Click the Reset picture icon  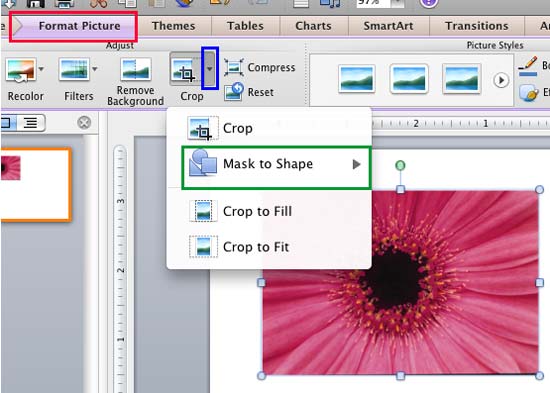coord(234,92)
